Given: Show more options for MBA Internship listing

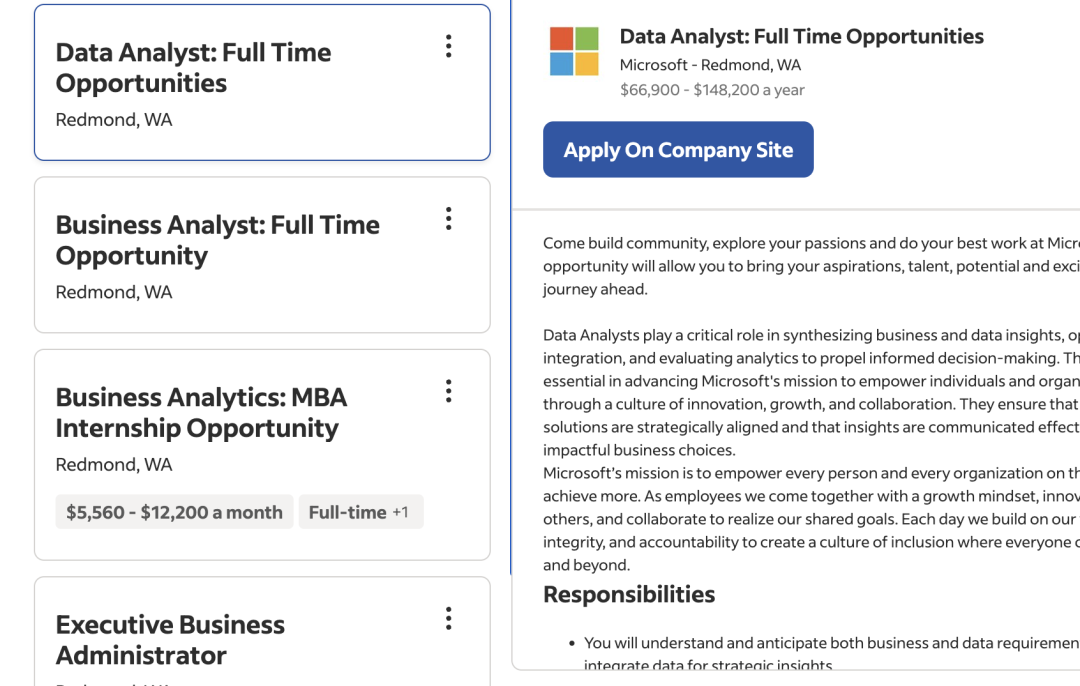Looking at the screenshot, I should coord(448,391).
